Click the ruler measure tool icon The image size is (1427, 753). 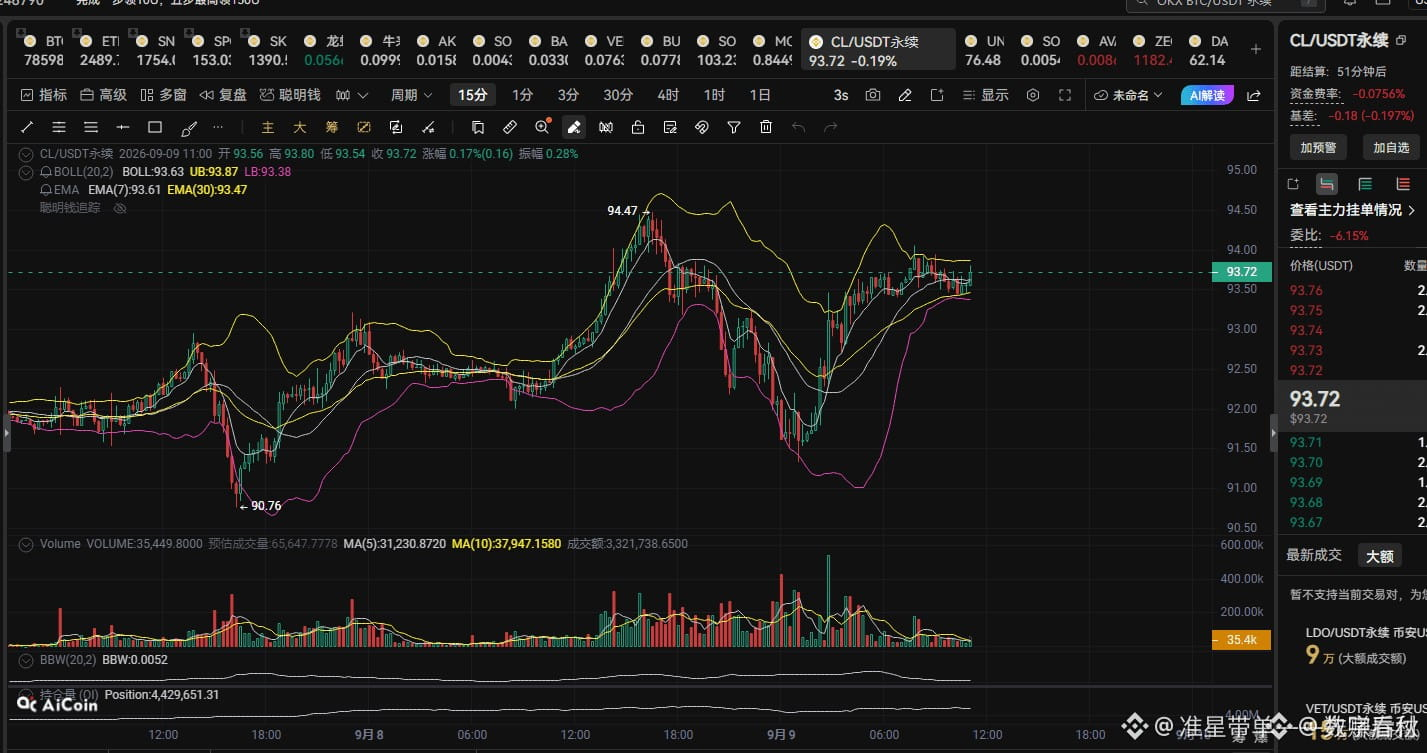(509, 127)
